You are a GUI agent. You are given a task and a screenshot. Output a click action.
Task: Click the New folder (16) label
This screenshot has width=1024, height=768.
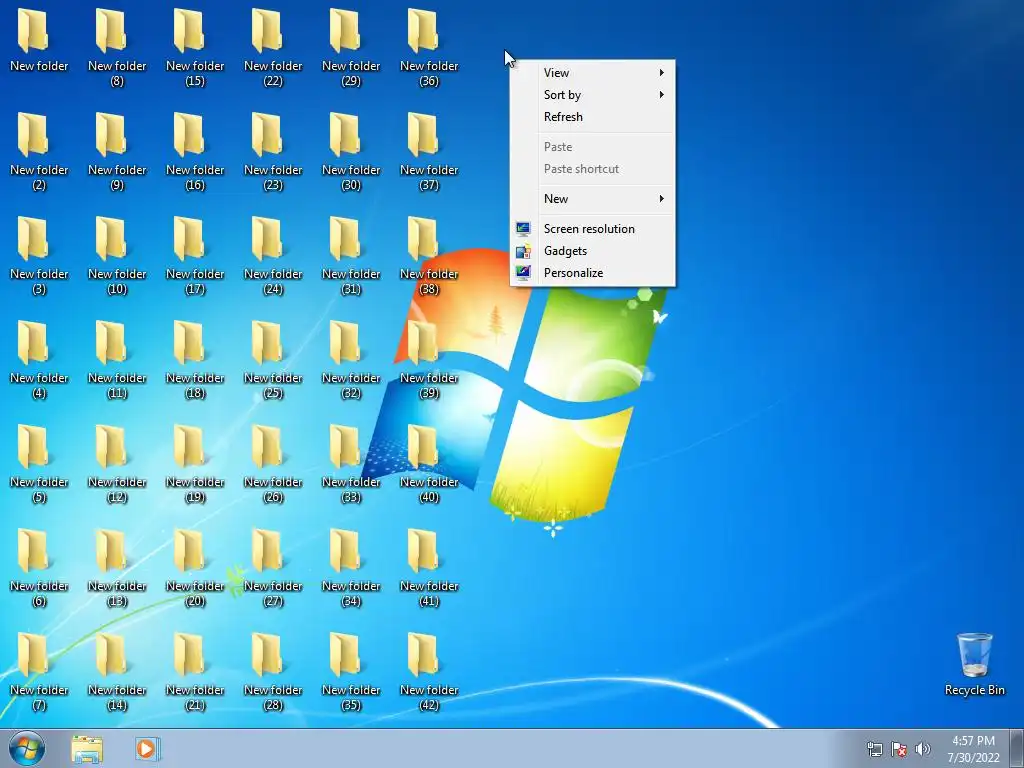[195, 177]
